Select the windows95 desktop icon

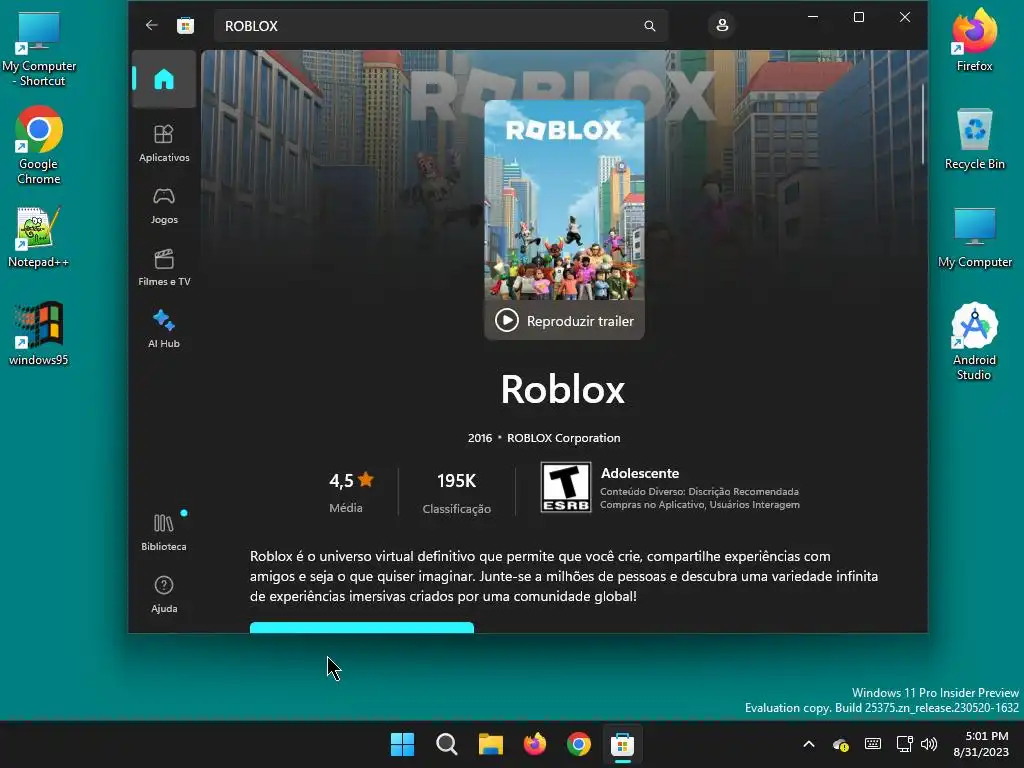click(39, 333)
